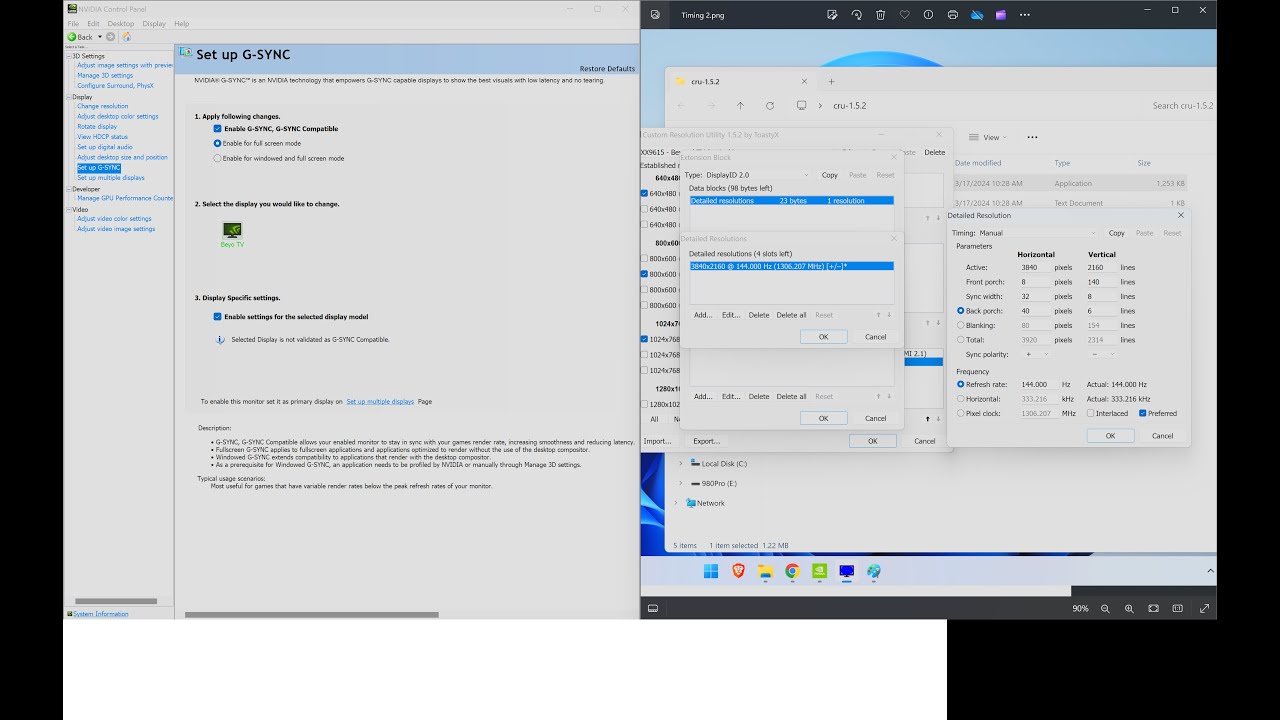Open the See more menu in Photos
This screenshot has height=720, width=1280.
coord(1025,15)
